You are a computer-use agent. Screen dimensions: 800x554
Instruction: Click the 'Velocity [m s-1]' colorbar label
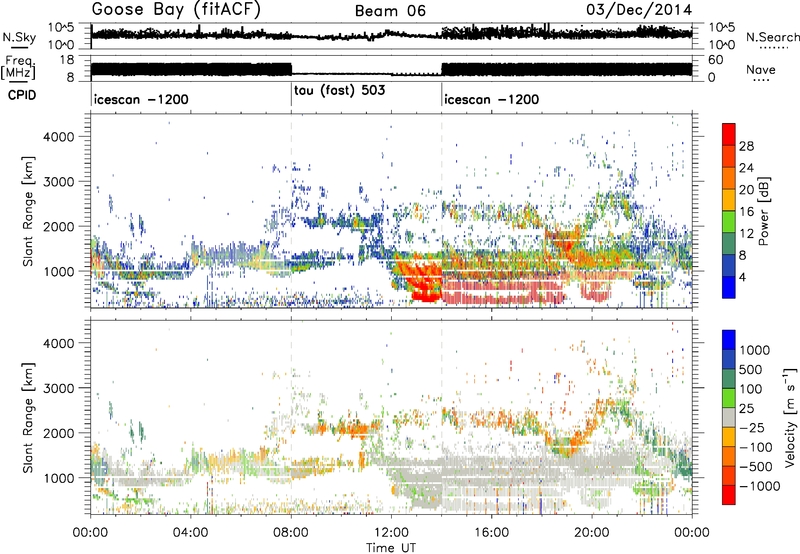click(790, 417)
